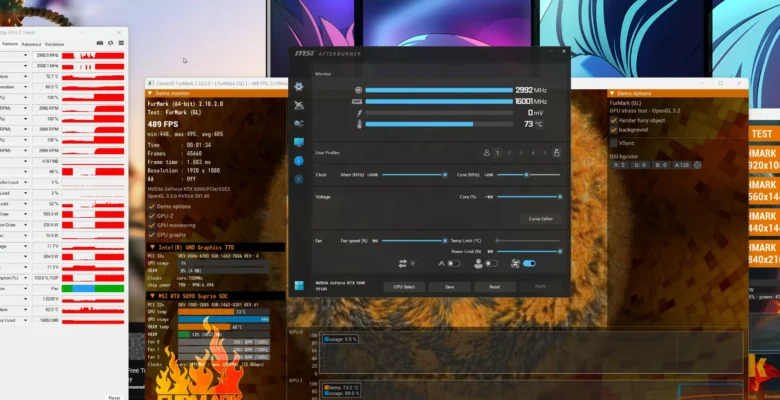Click the person-shaped user fan icon in the Fan row
This screenshot has width=780, height=400.
pyautogui.click(x=478, y=264)
